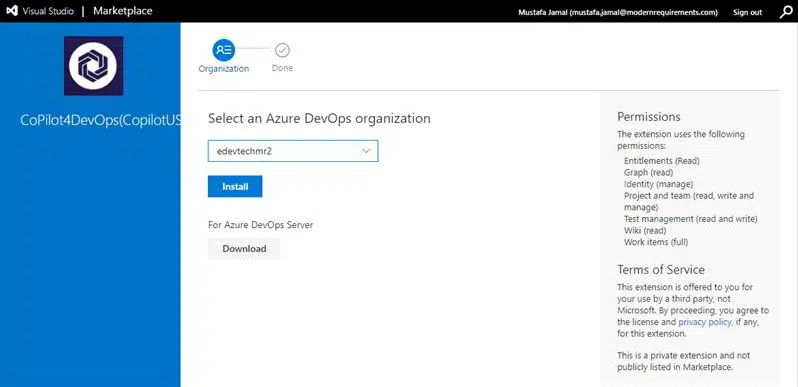The width and height of the screenshot is (798, 387).
Task: Click the 'Work items (full)' permission
Action: click(656, 242)
